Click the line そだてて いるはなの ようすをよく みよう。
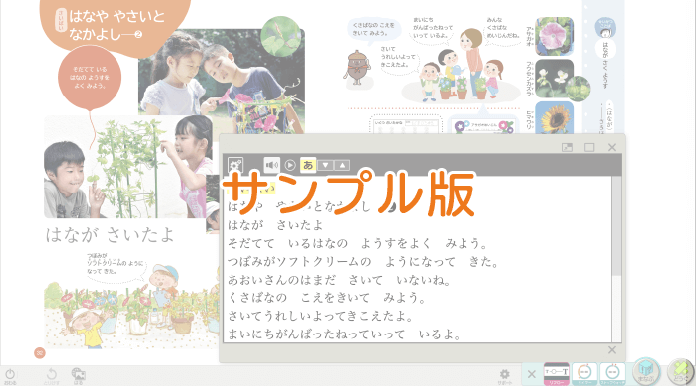Screen dimensions: 696x386 click(x=357, y=243)
